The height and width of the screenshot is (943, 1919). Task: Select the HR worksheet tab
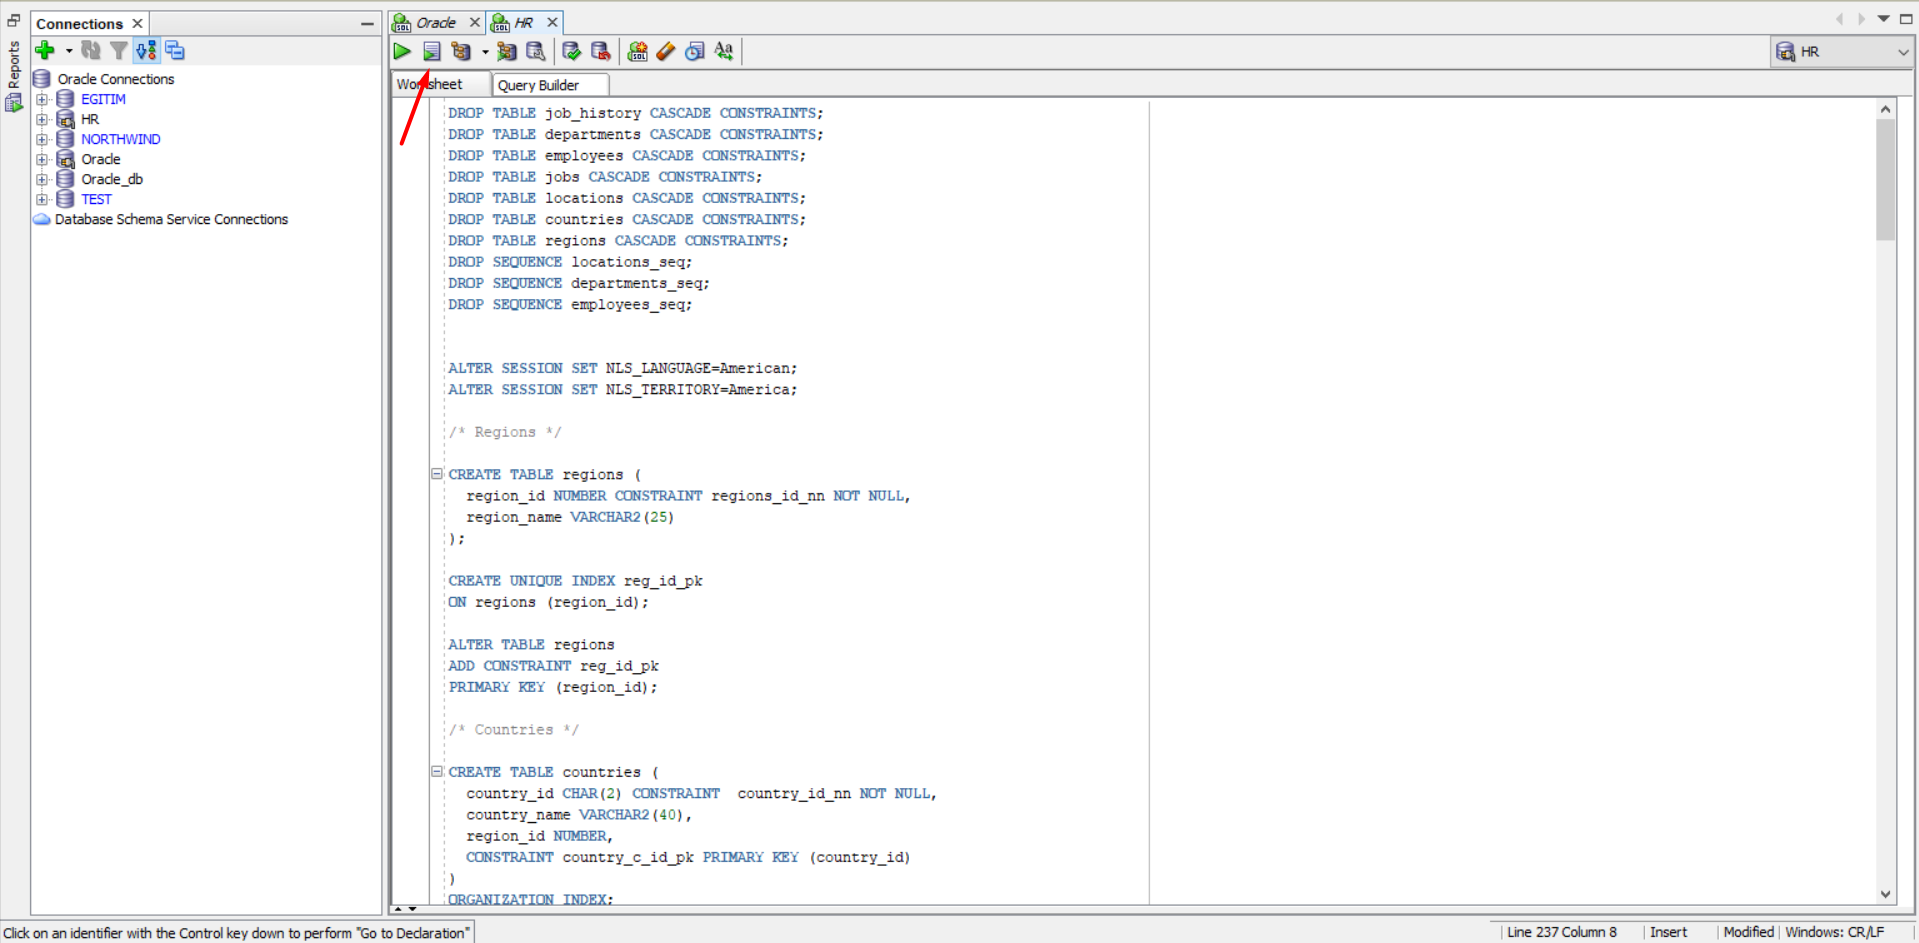point(524,23)
